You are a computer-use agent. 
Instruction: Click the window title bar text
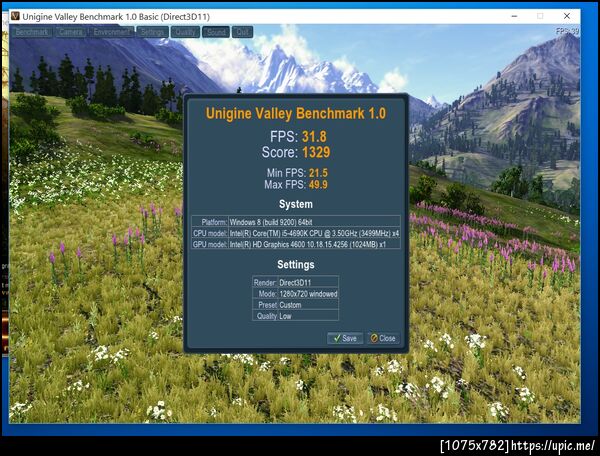[116, 16]
